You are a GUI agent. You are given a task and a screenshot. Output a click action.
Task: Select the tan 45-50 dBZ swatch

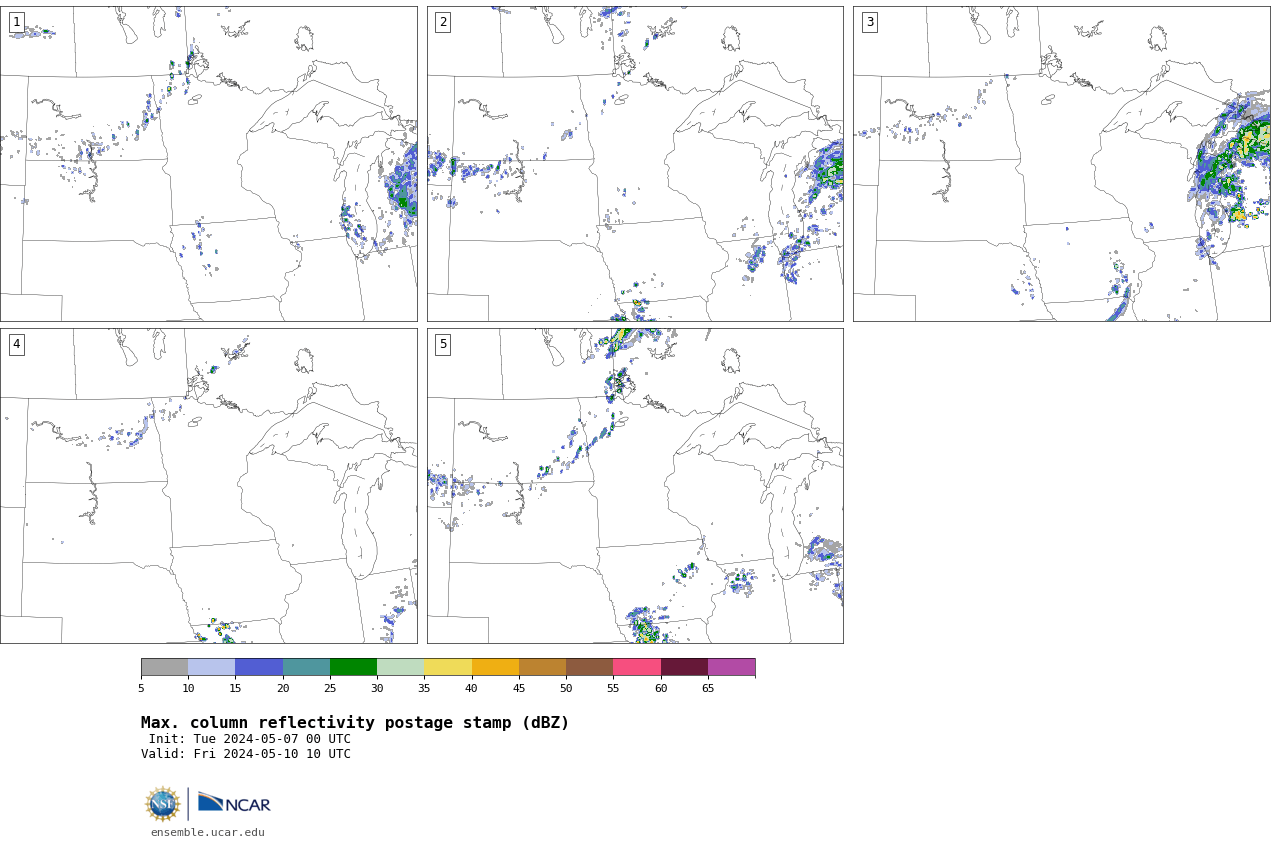click(542, 667)
